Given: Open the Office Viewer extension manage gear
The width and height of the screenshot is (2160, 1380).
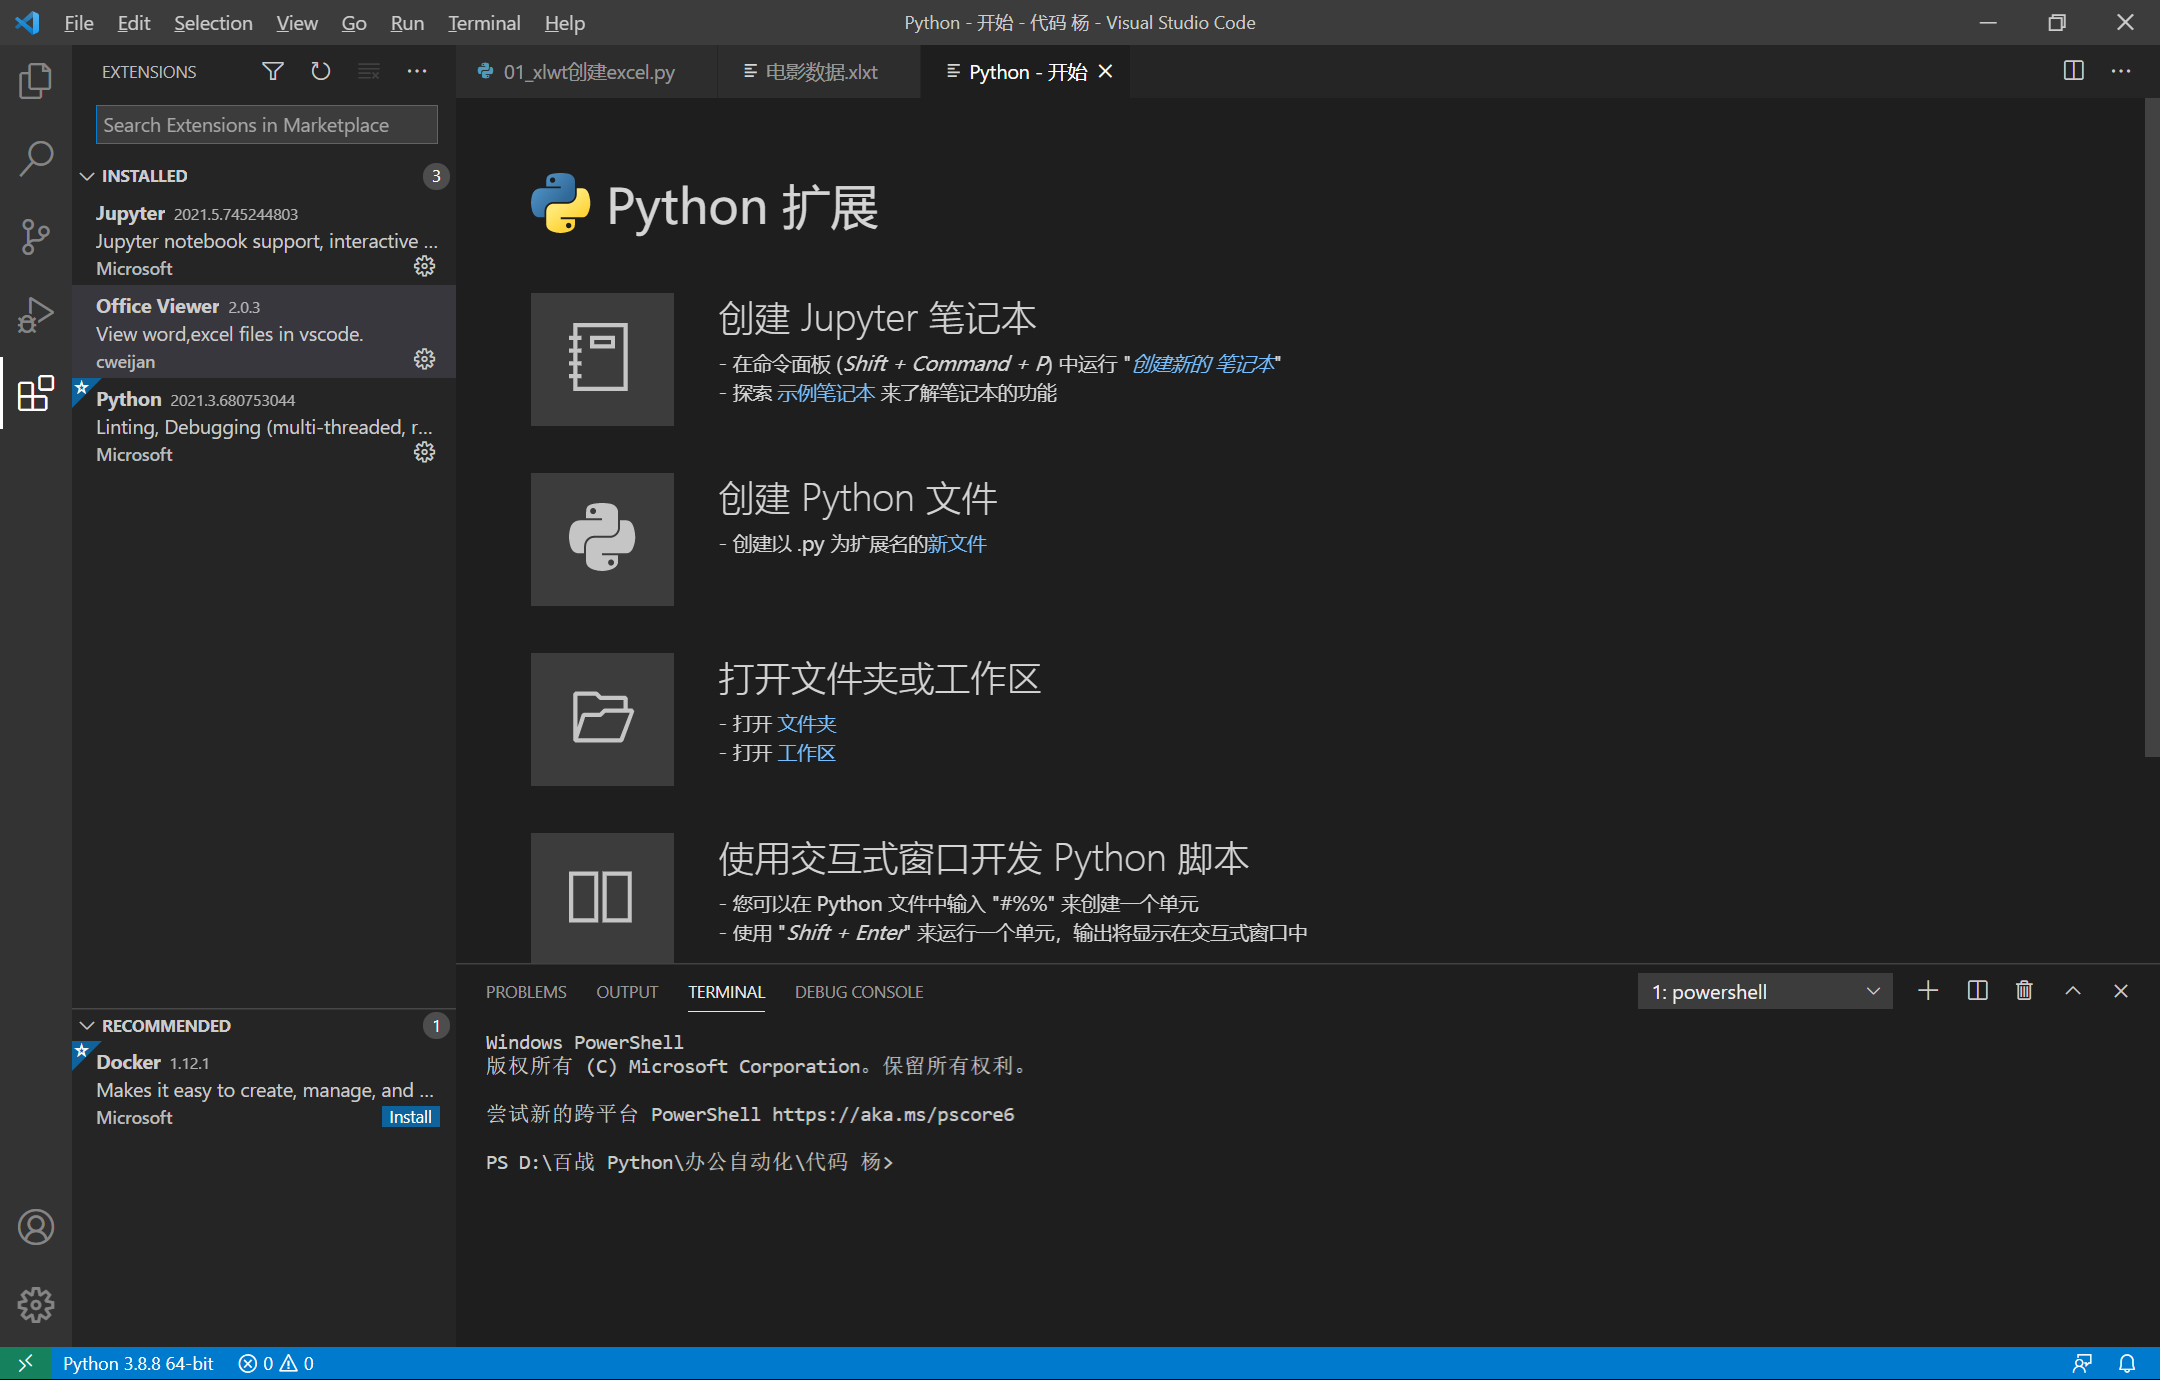Looking at the screenshot, I should click(425, 359).
